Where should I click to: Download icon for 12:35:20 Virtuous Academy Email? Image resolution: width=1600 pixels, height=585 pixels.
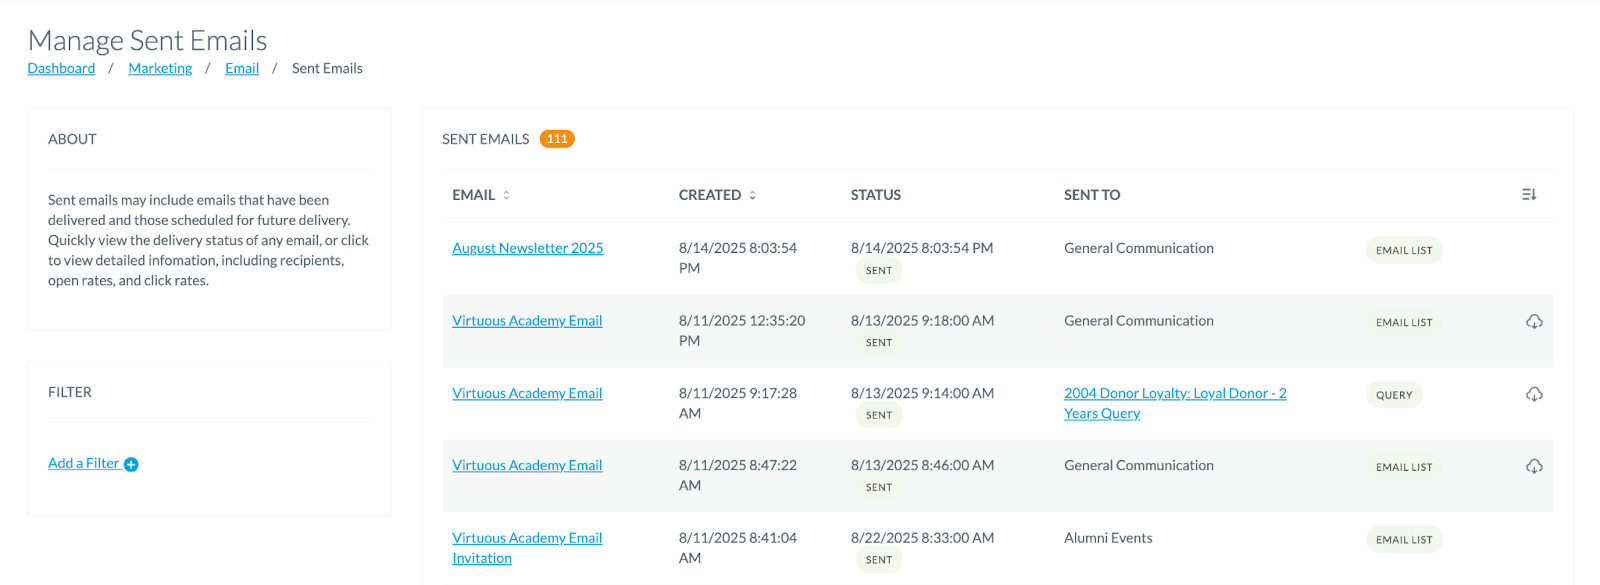pos(1534,322)
